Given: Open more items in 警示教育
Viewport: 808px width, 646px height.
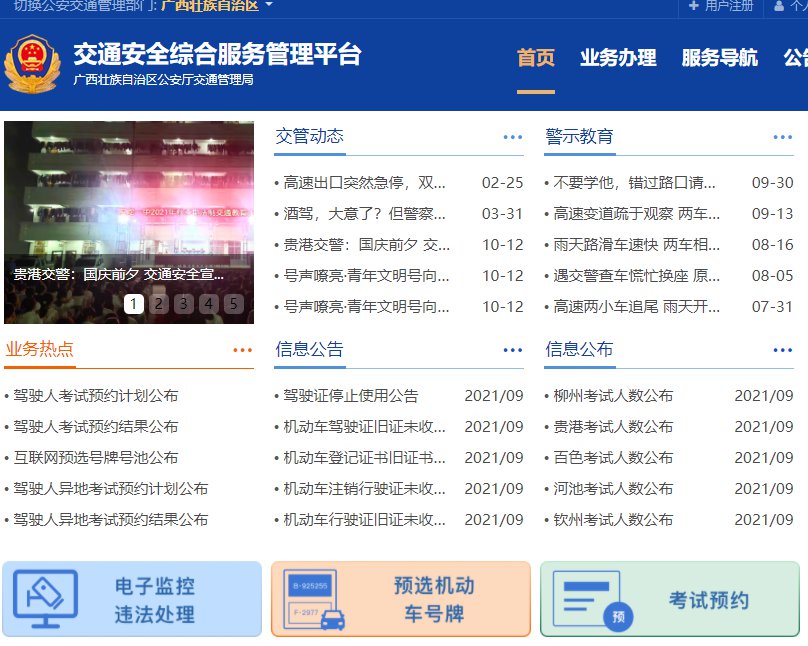Looking at the screenshot, I should 783,137.
